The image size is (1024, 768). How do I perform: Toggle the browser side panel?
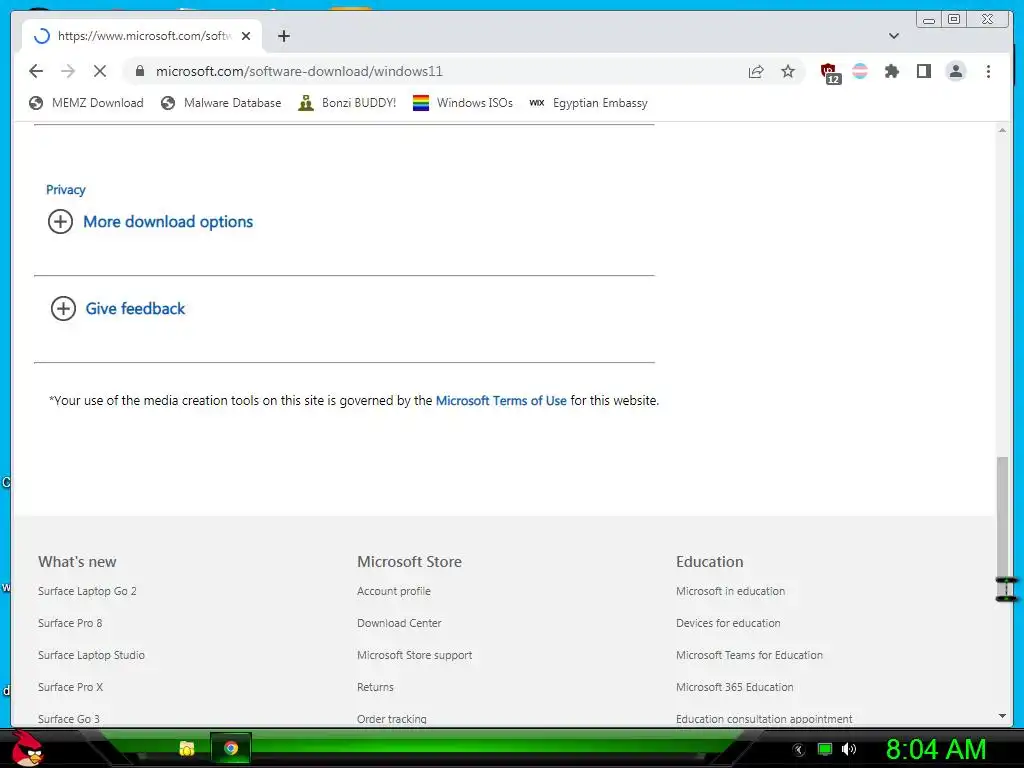(923, 71)
